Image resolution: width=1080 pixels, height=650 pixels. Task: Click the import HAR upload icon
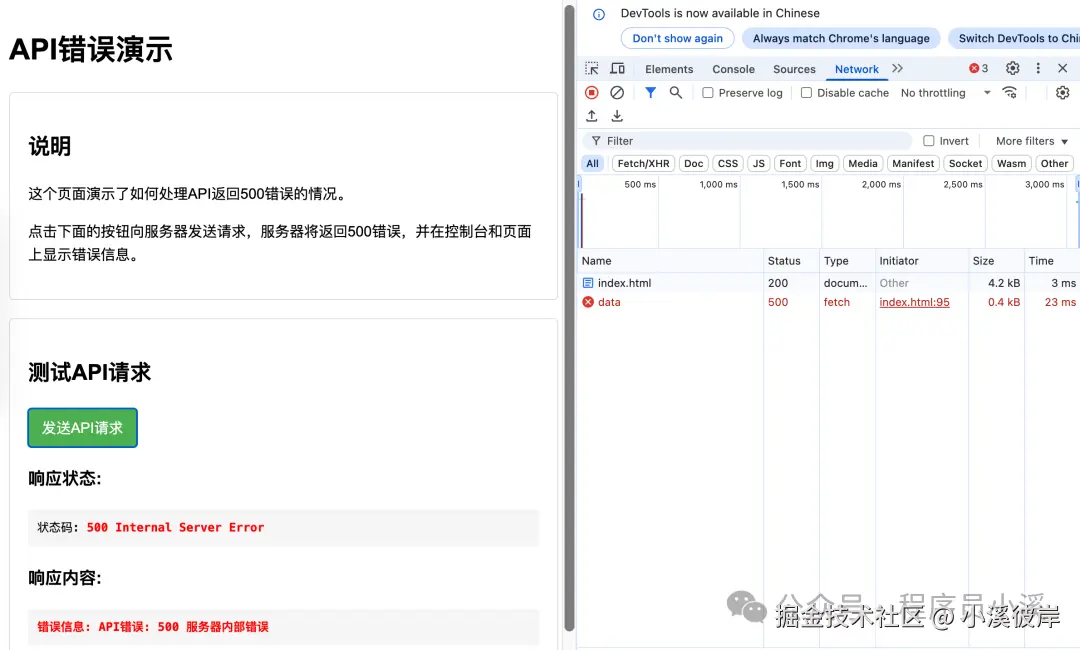coord(592,116)
